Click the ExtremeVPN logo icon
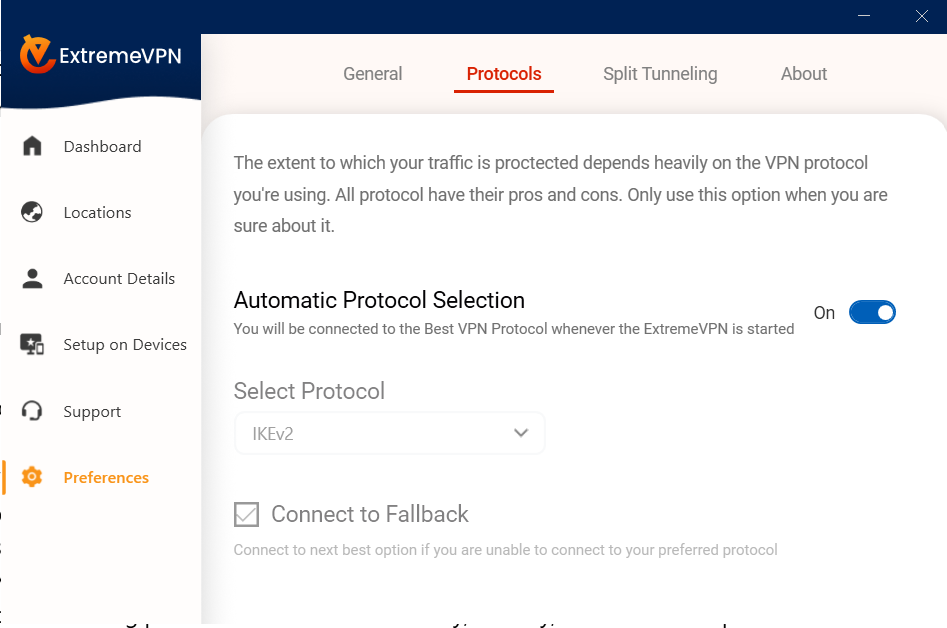This screenshot has height=628, width=947. [35, 55]
